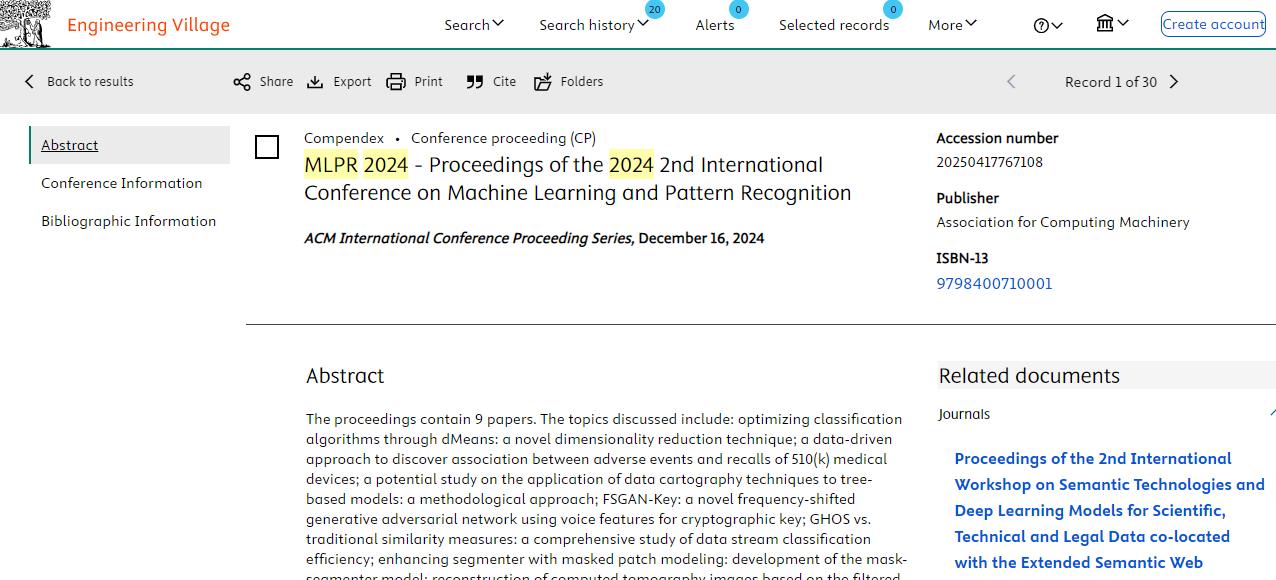The width and height of the screenshot is (1276, 580).
Task: Click the Share label
Action: tap(276, 82)
